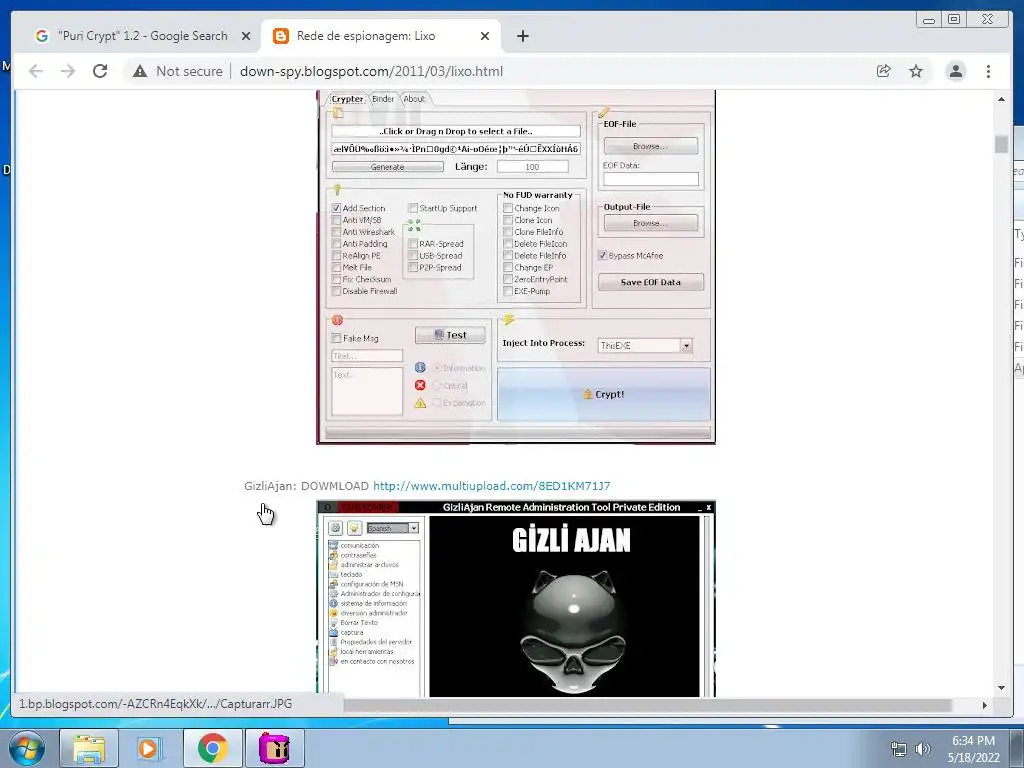This screenshot has width=1024, height=768.
Task: Open the GizliAjan language dropdown
Action: point(413,528)
